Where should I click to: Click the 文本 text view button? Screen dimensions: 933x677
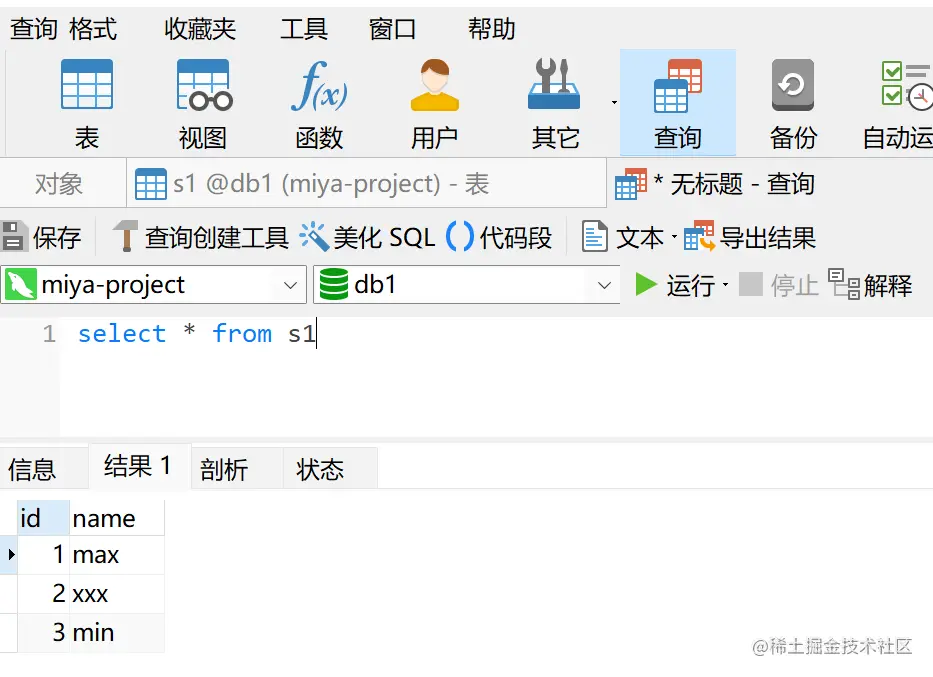coord(622,237)
